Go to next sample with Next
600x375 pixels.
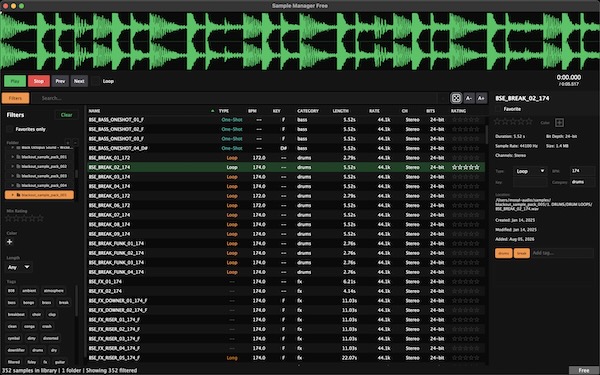(x=79, y=81)
